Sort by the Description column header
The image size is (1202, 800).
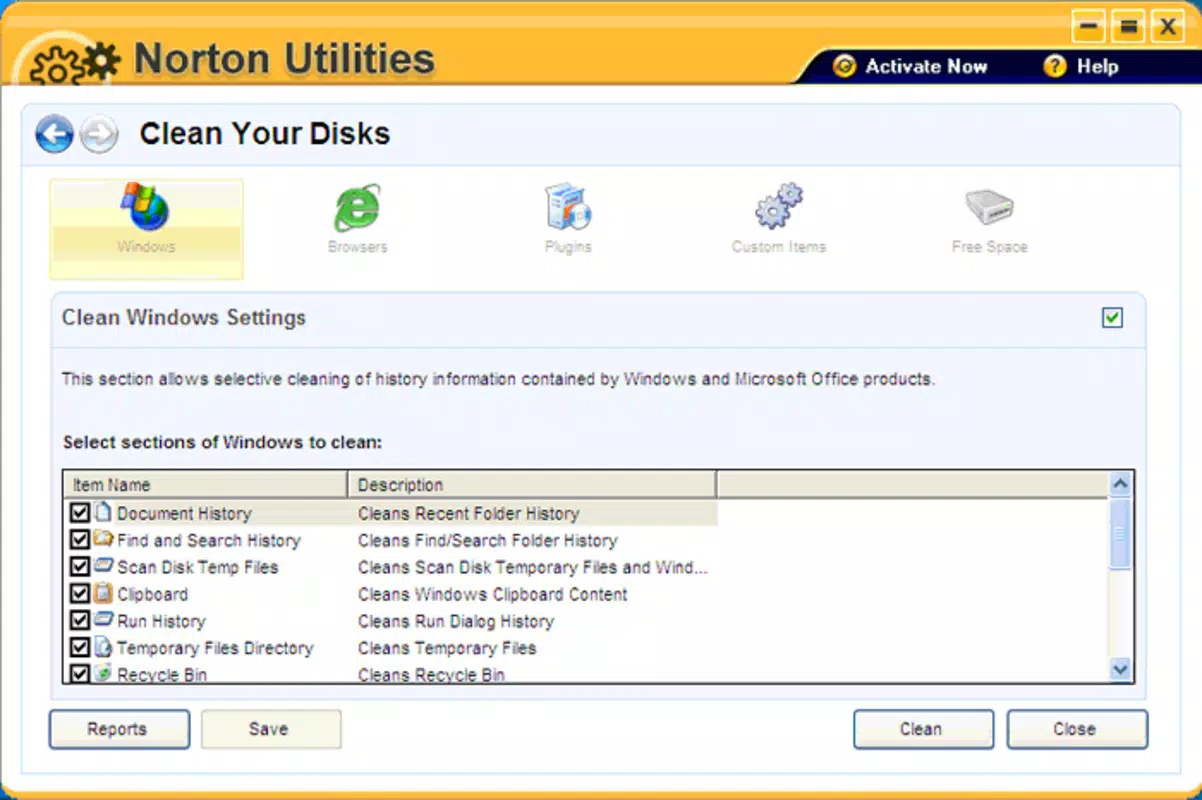coord(532,485)
